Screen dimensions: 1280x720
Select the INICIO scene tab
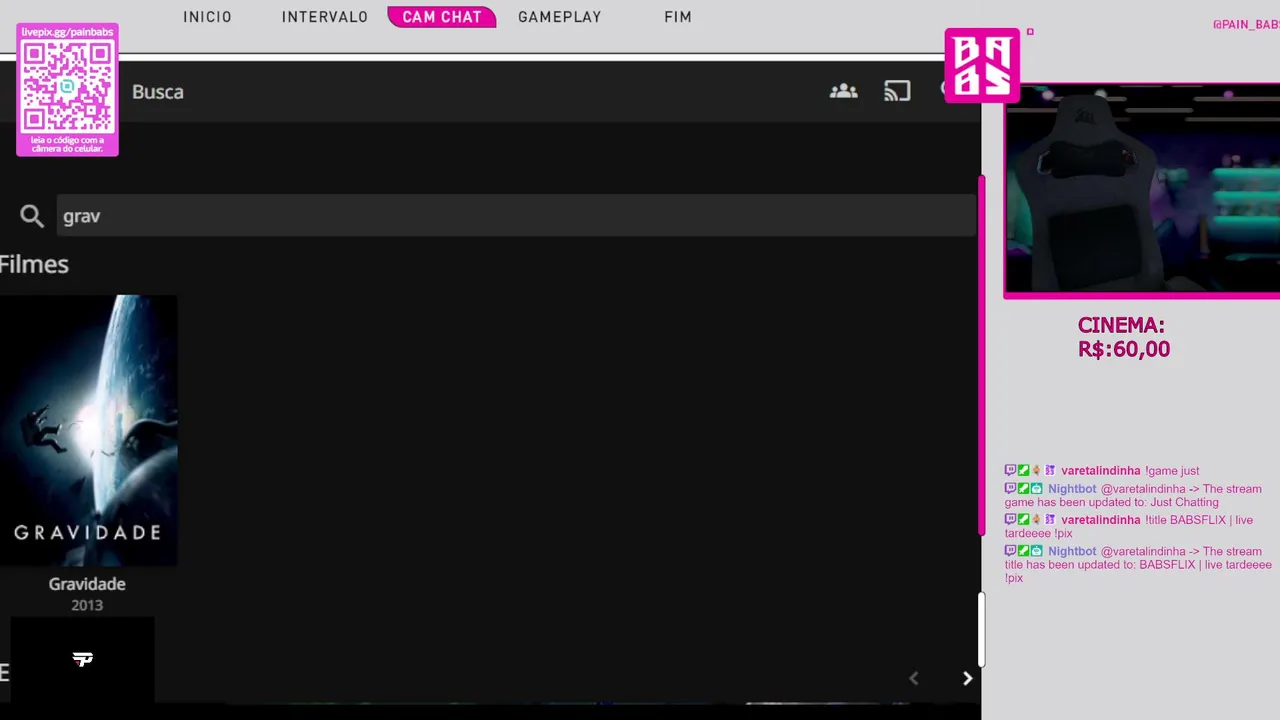click(x=207, y=17)
